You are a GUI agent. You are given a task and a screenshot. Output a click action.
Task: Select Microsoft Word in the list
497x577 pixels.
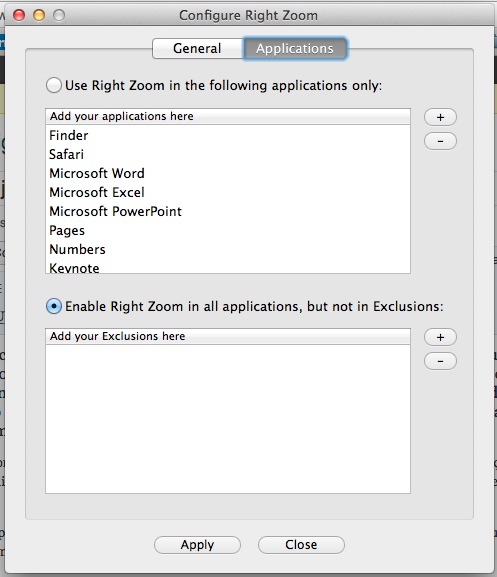(x=228, y=173)
